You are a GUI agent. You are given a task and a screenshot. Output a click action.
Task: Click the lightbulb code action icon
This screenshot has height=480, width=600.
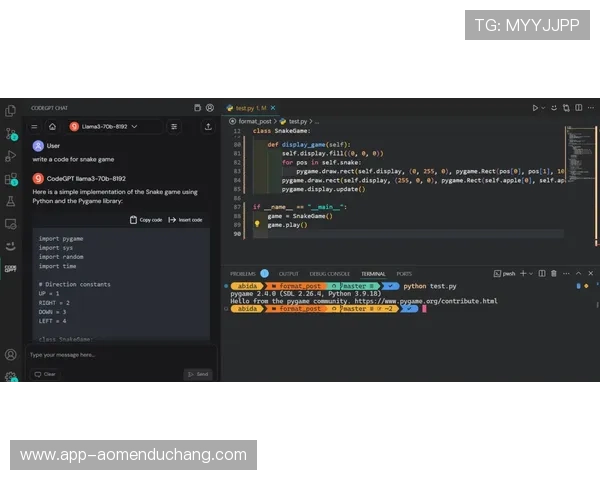(x=257, y=225)
